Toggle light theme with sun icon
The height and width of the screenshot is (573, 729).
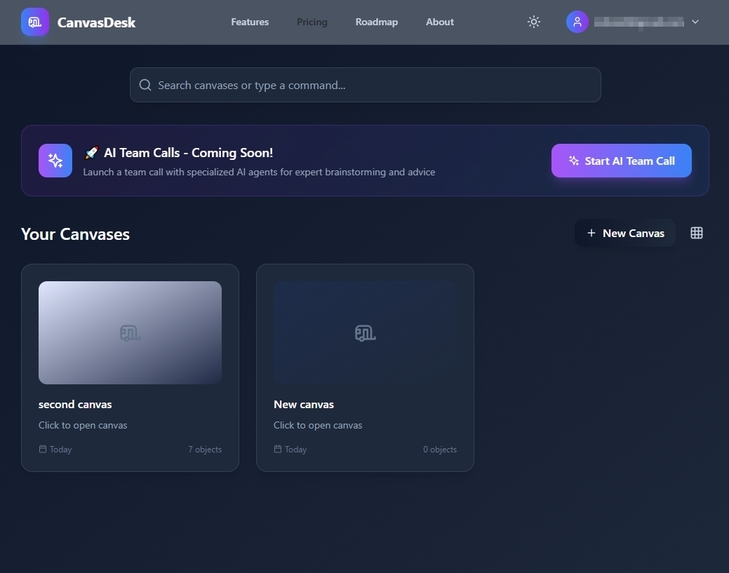(534, 22)
